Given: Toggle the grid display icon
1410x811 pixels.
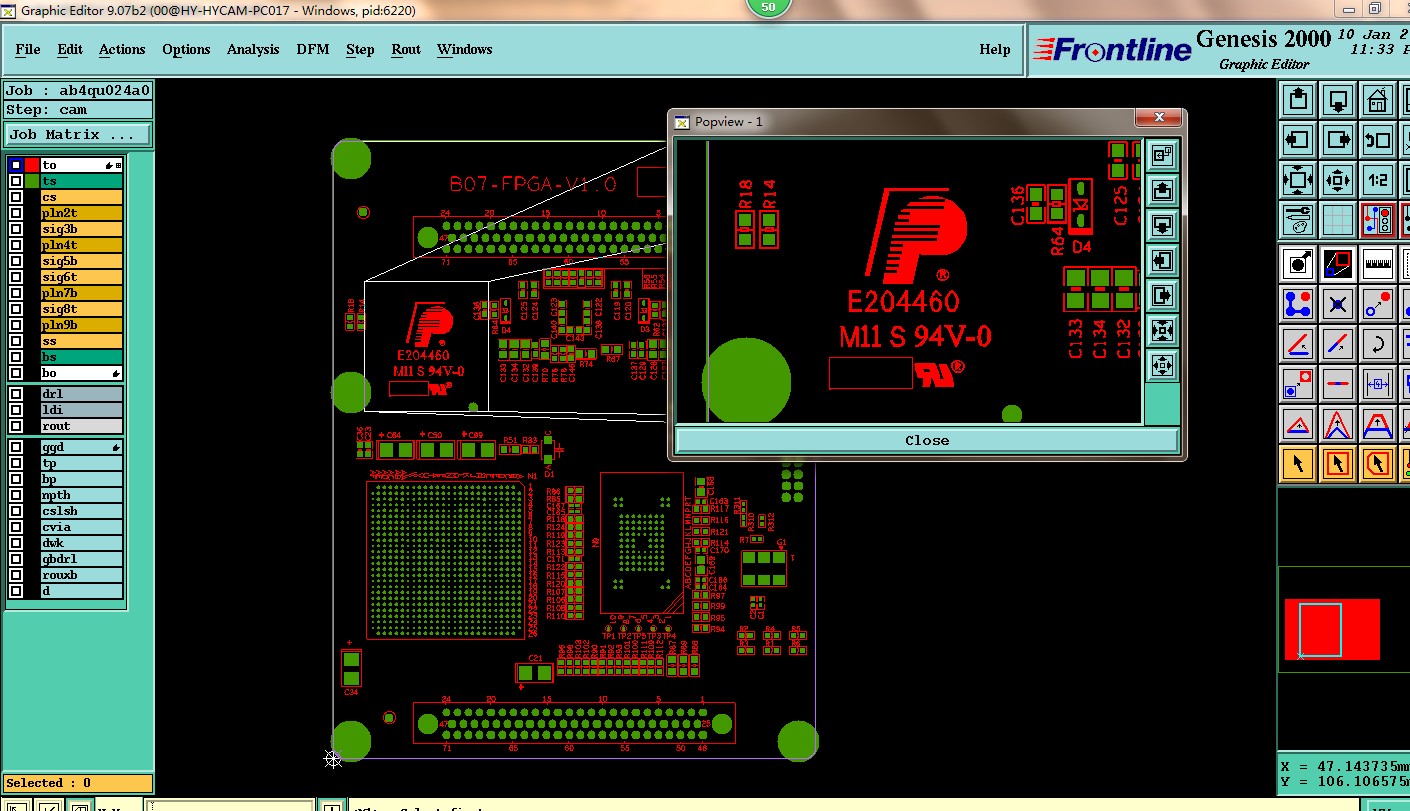Looking at the screenshot, I should [x=1337, y=219].
